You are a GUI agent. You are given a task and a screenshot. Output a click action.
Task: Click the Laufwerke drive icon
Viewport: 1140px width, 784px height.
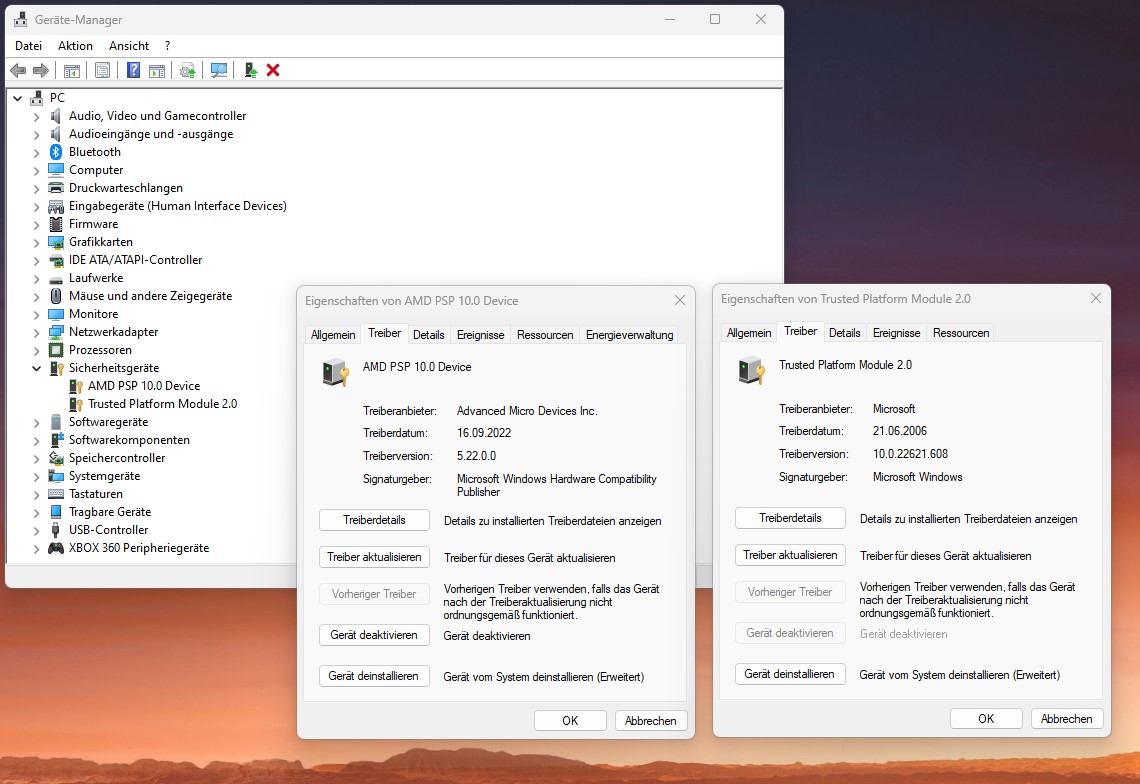[x=56, y=279]
